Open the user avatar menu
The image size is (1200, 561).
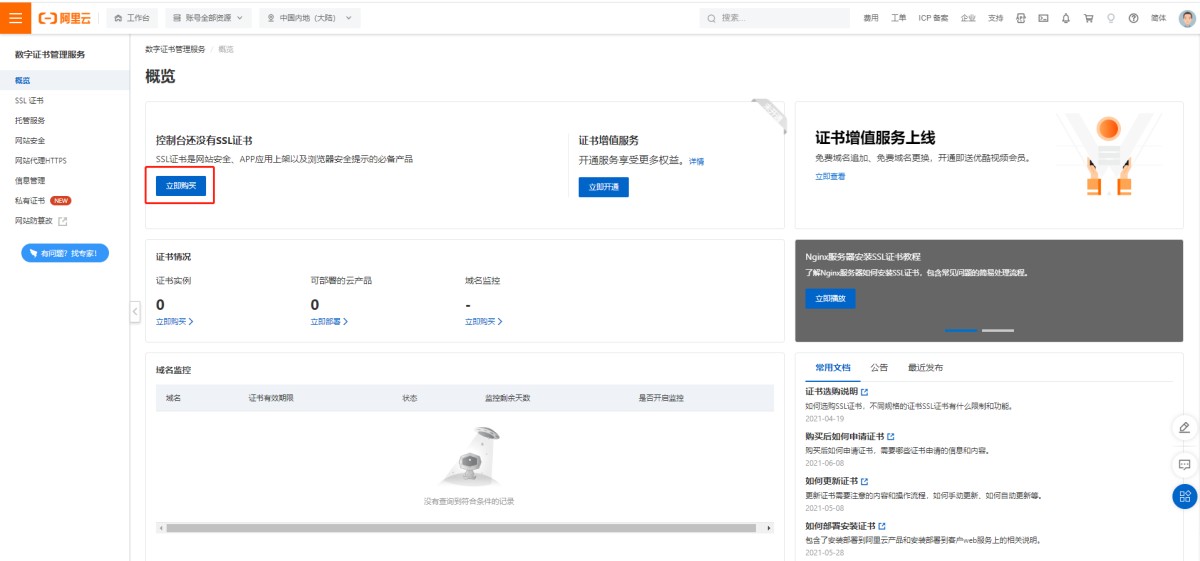pos(1187,18)
